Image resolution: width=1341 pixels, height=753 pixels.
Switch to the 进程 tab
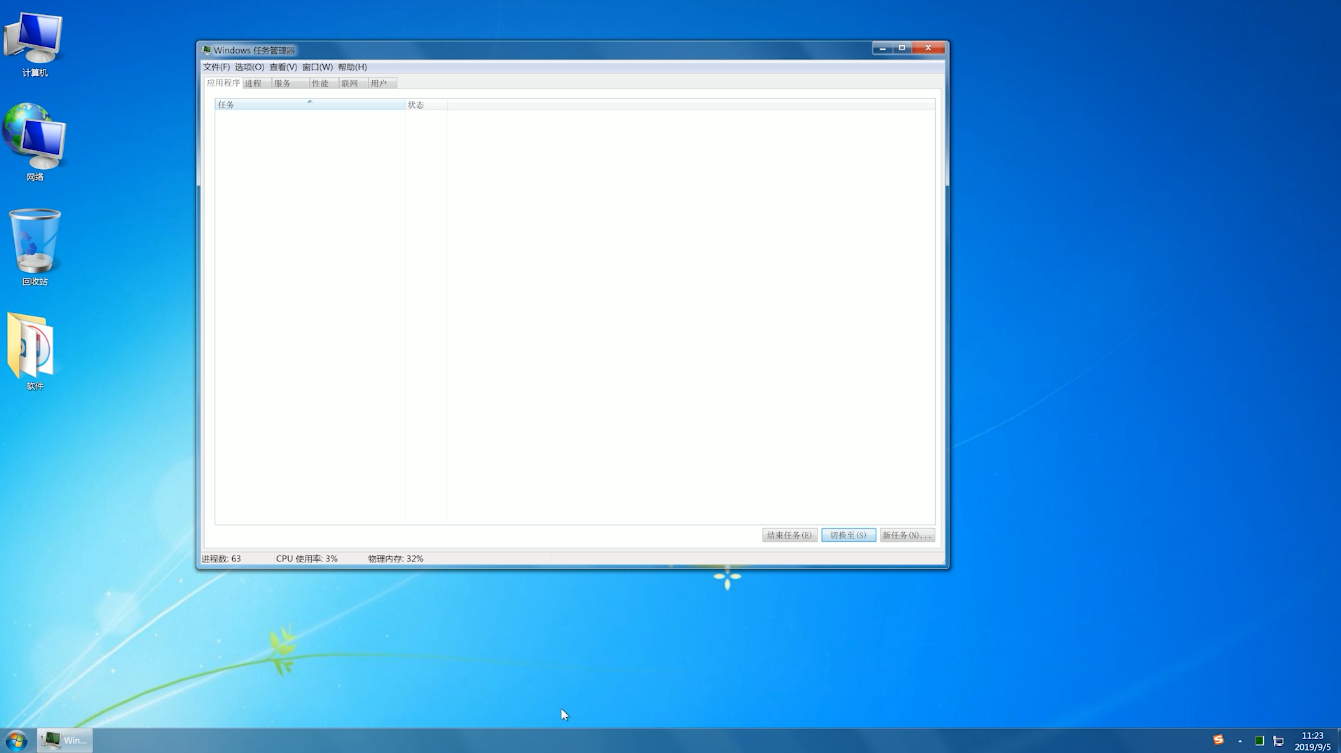pos(256,84)
